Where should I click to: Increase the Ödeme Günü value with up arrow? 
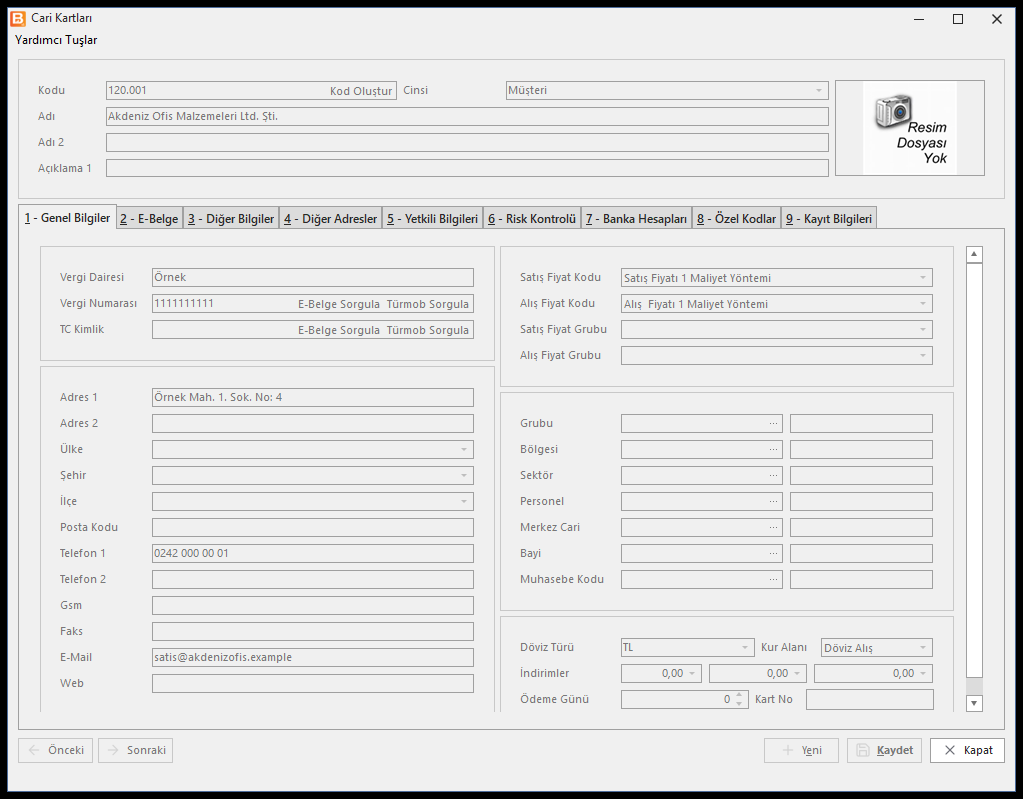pos(739,695)
